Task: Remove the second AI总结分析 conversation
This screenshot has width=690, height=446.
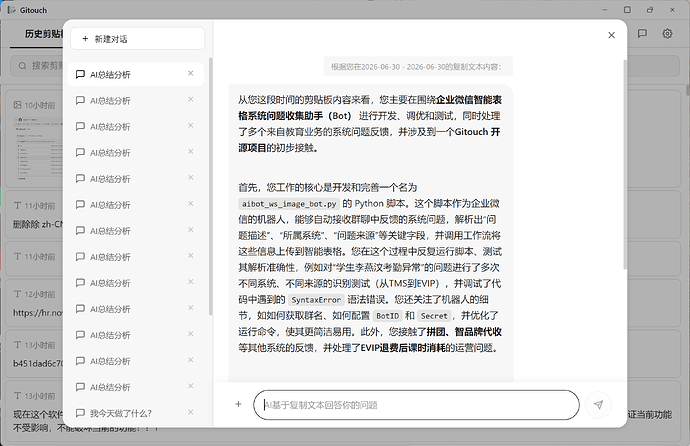Action: [x=191, y=99]
